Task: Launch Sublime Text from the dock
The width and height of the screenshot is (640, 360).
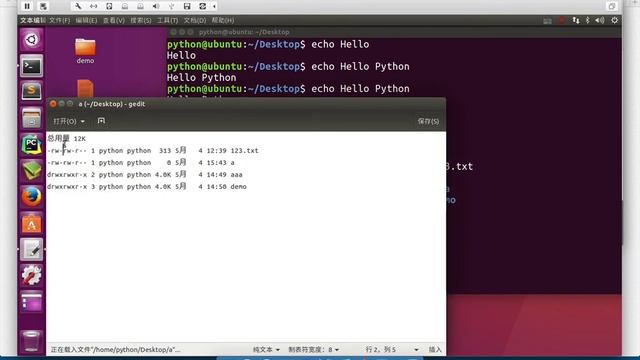Action: point(31,91)
